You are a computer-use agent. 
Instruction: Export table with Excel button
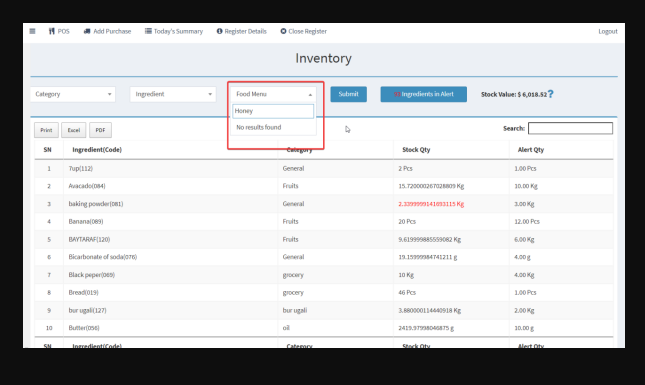pos(74,130)
